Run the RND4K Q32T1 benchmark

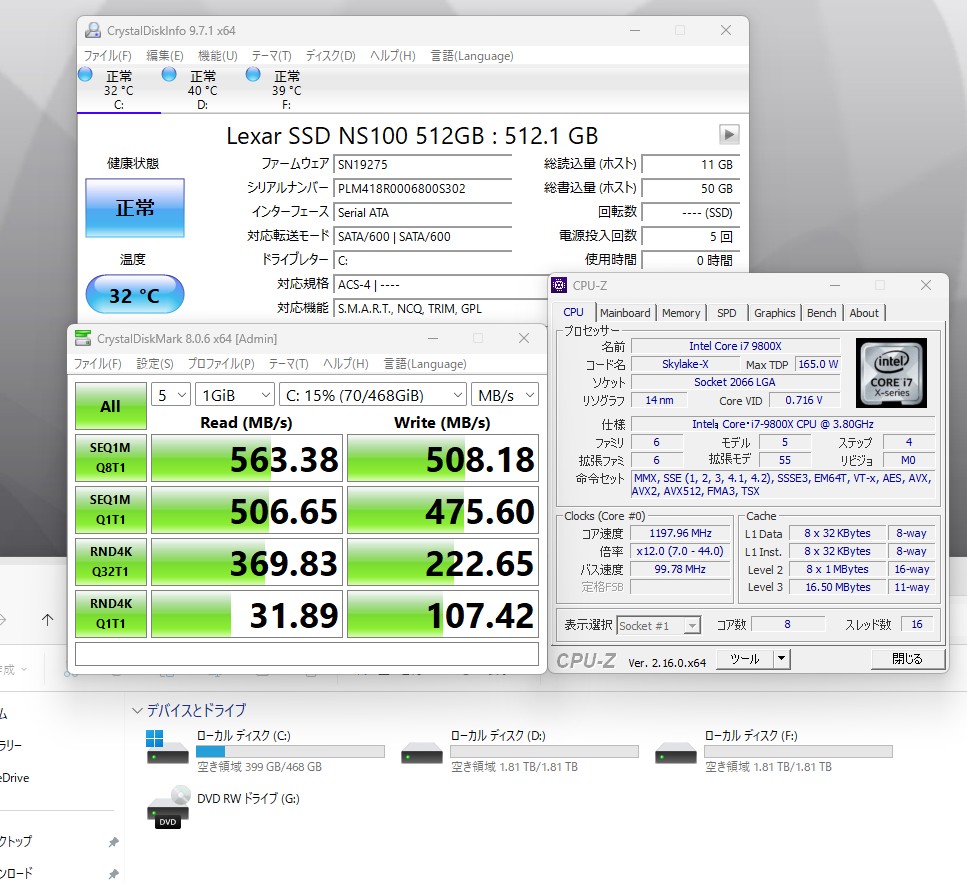[110, 562]
